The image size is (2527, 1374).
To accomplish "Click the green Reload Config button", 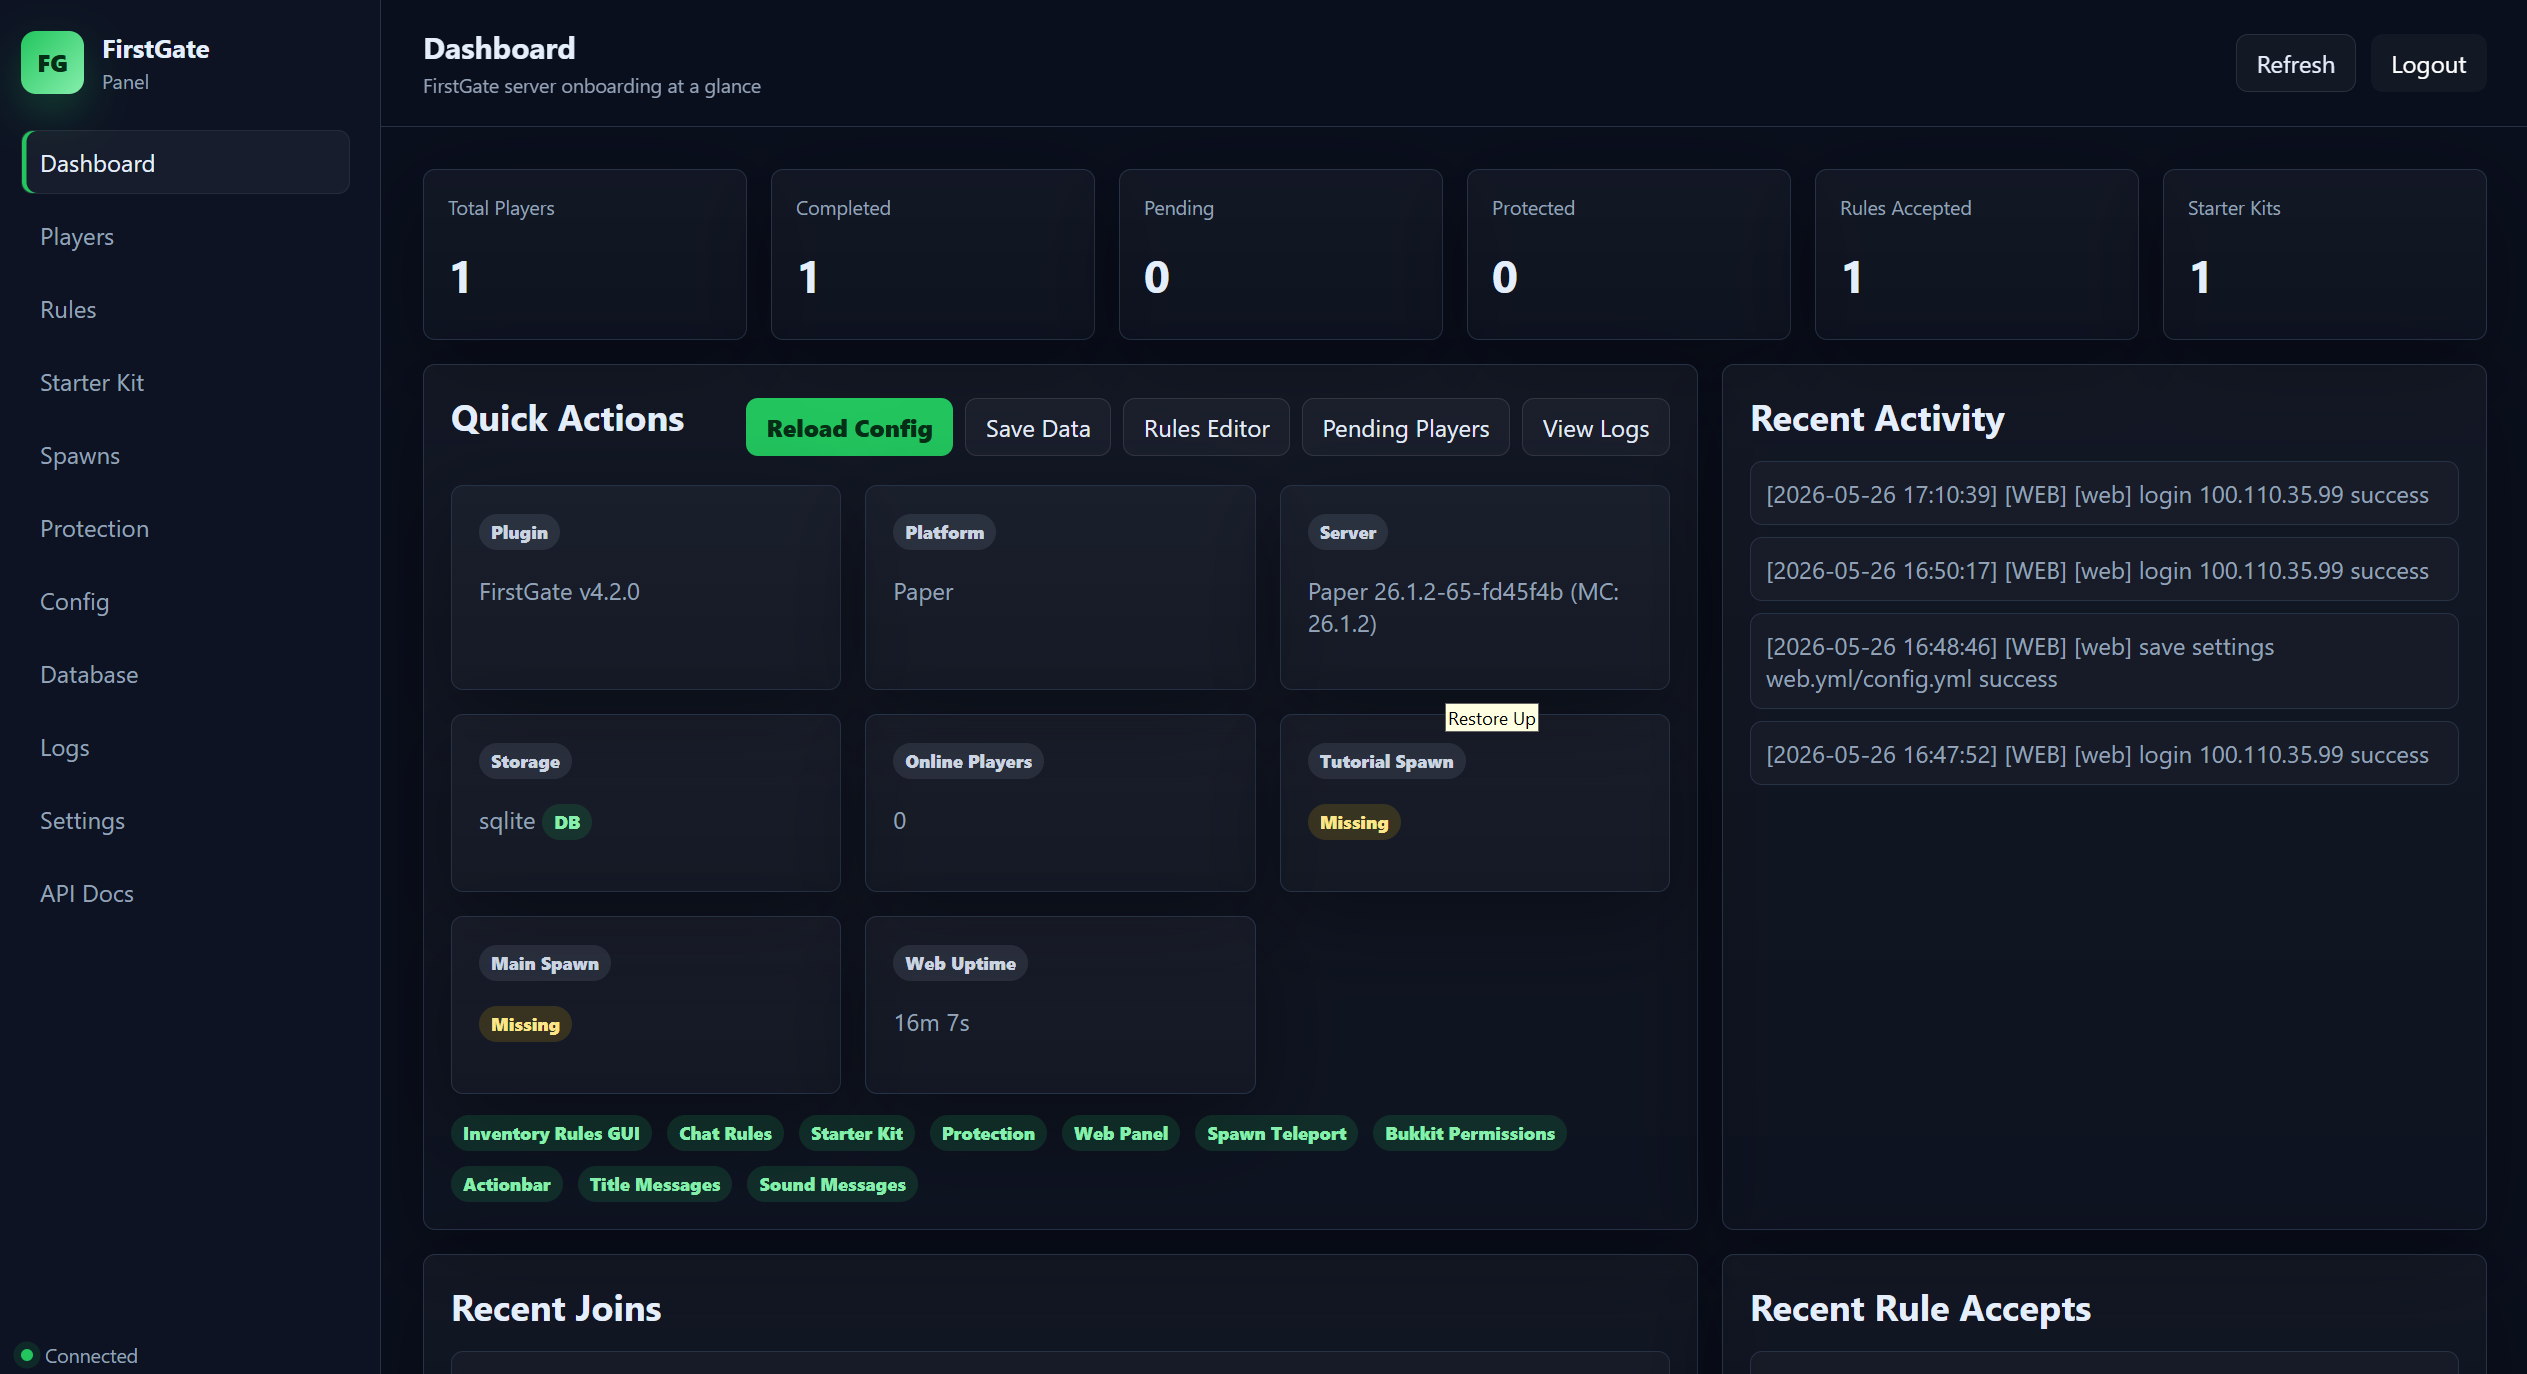I will click(x=849, y=428).
